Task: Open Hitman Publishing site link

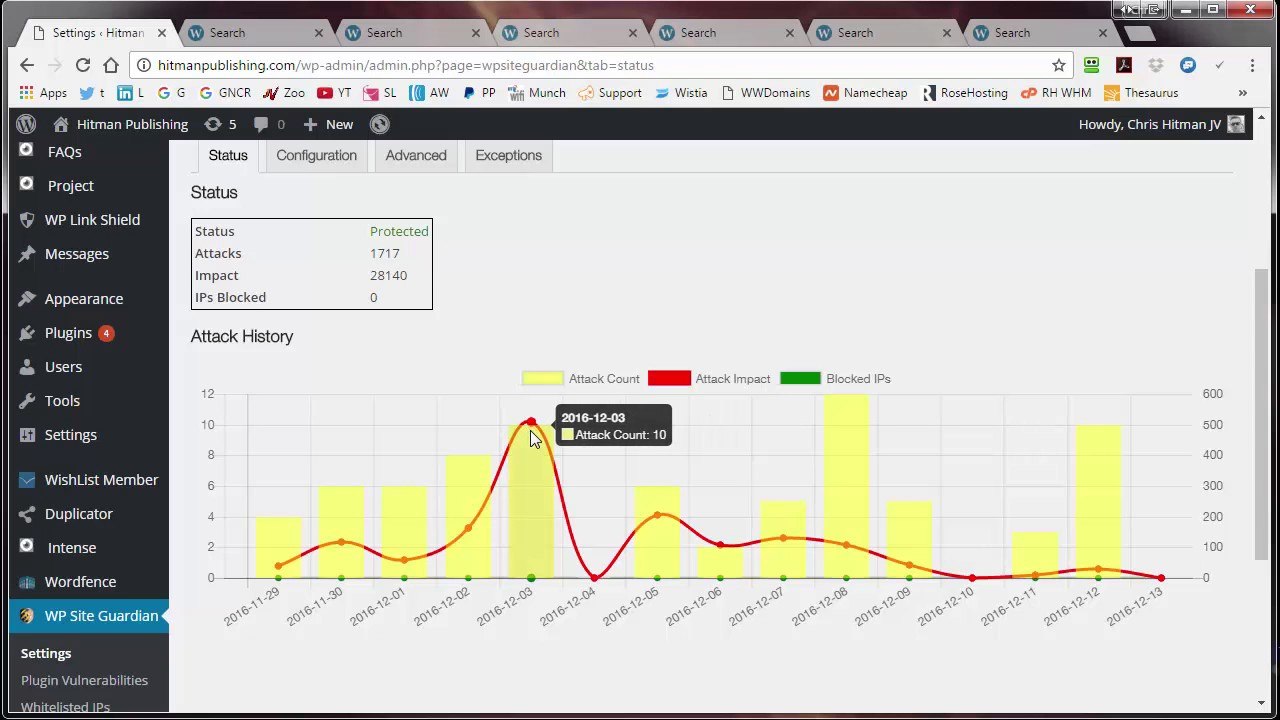Action: (x=120, y=124)
